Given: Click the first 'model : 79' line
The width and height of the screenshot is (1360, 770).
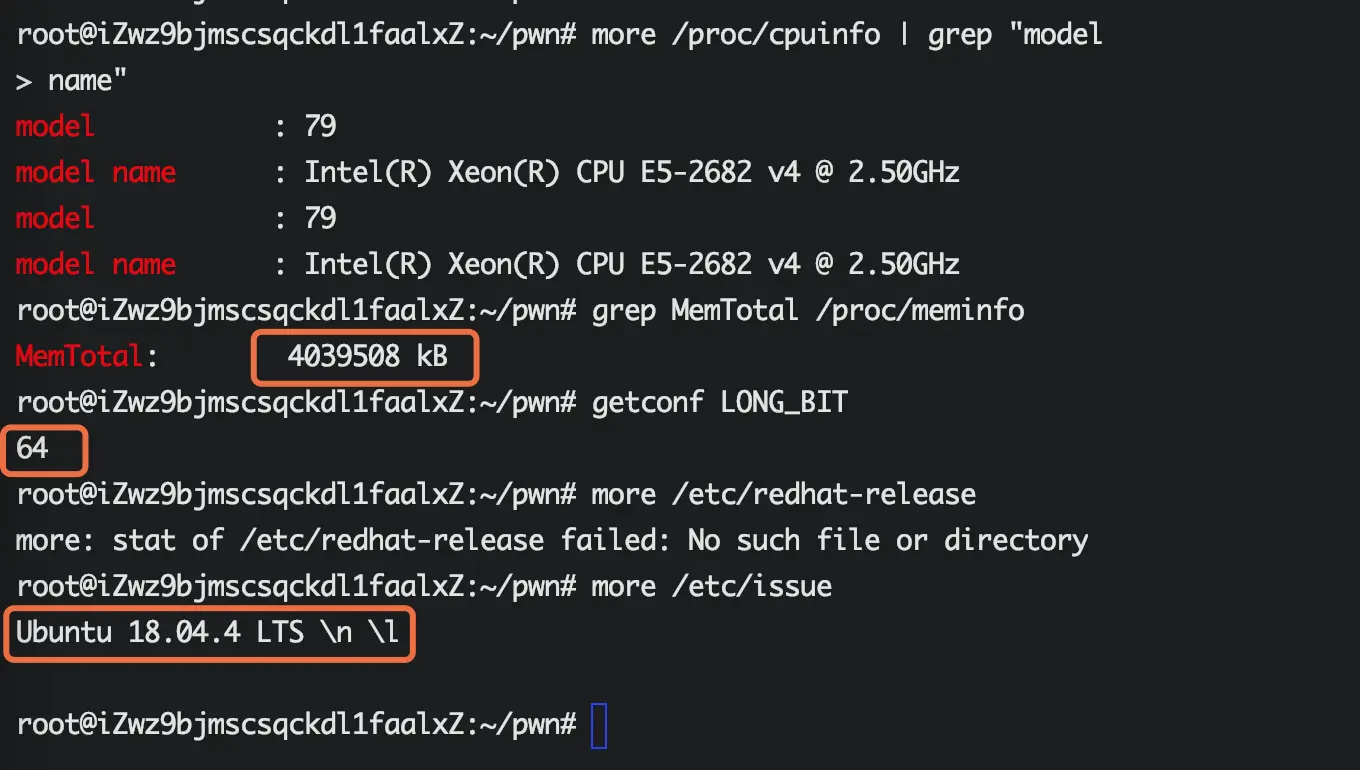Looking at the screenshot, I should 176,126.
